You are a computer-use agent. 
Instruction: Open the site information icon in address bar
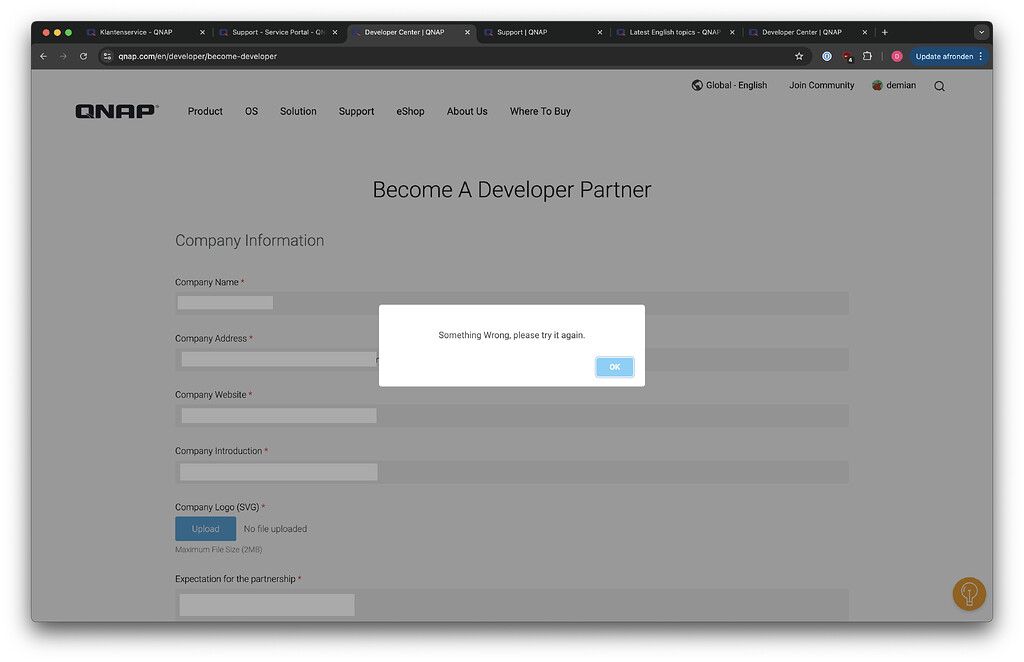108,57
